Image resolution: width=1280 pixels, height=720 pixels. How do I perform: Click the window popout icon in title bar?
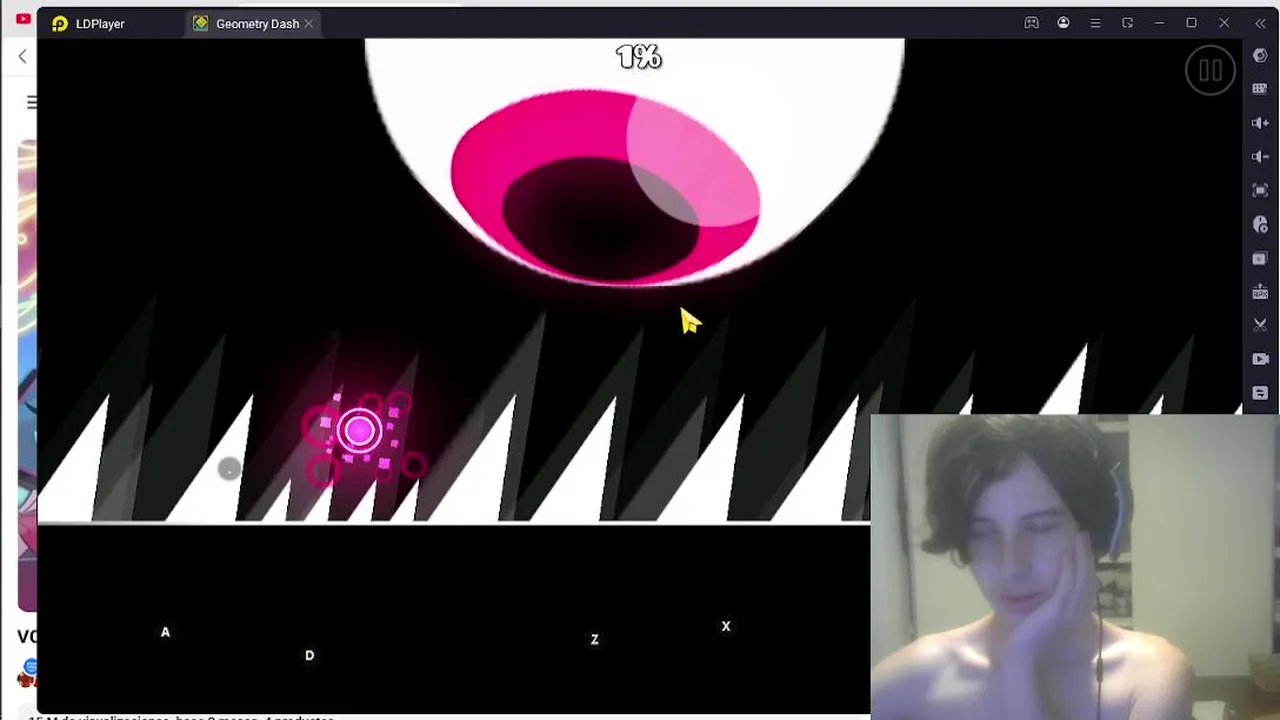pos(1127,23)
